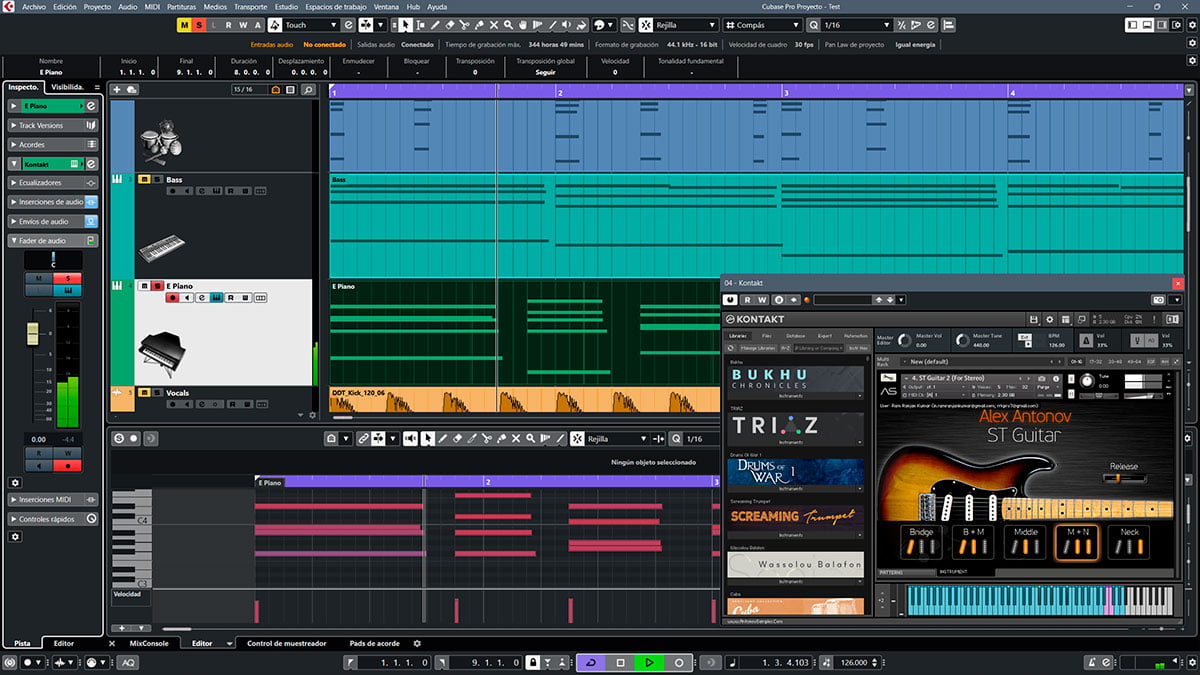The height and width of the screenshot is (675, 1200).
Task: Open inspector settings gear below the fader
Action: [15, 483]
